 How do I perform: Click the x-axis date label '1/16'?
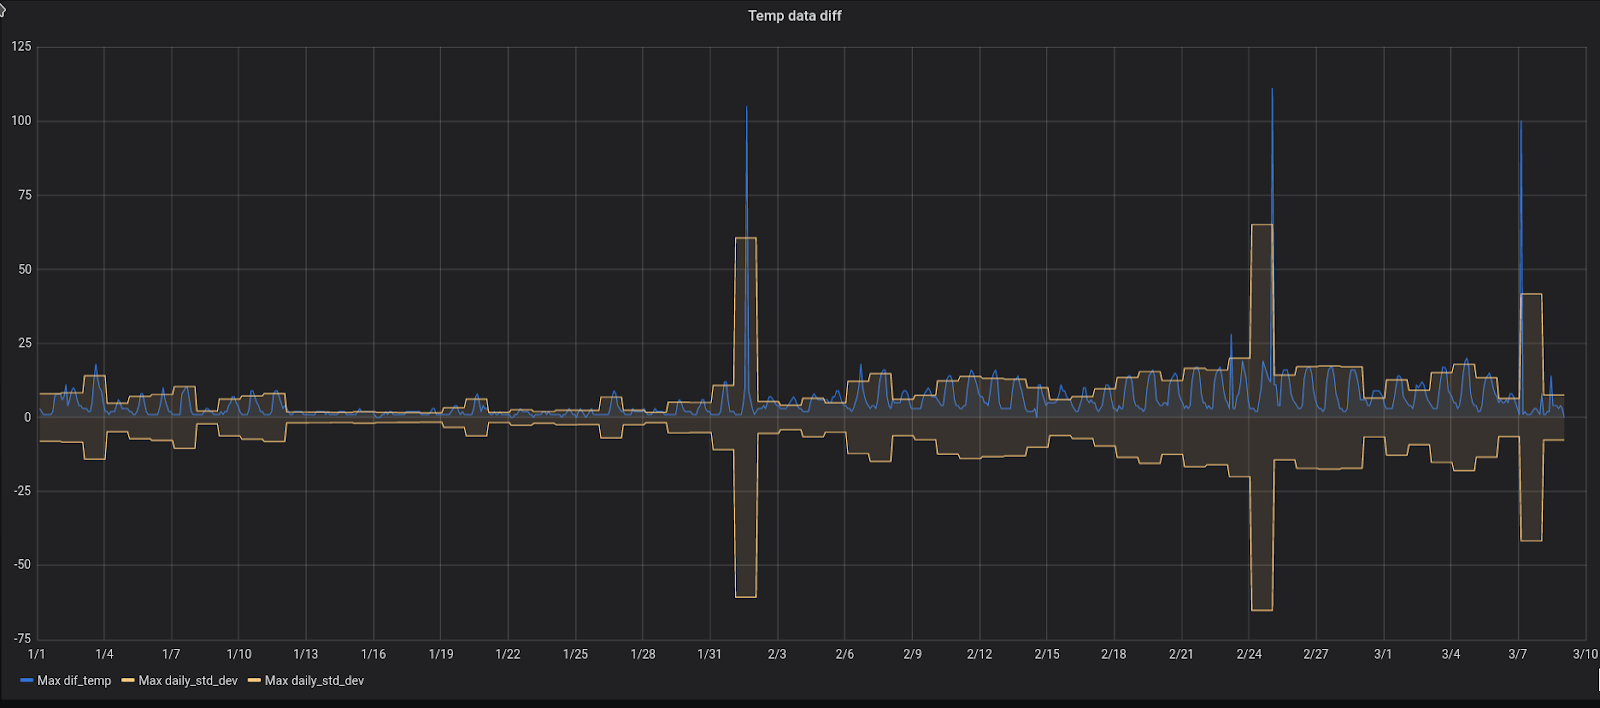[373, 654]
